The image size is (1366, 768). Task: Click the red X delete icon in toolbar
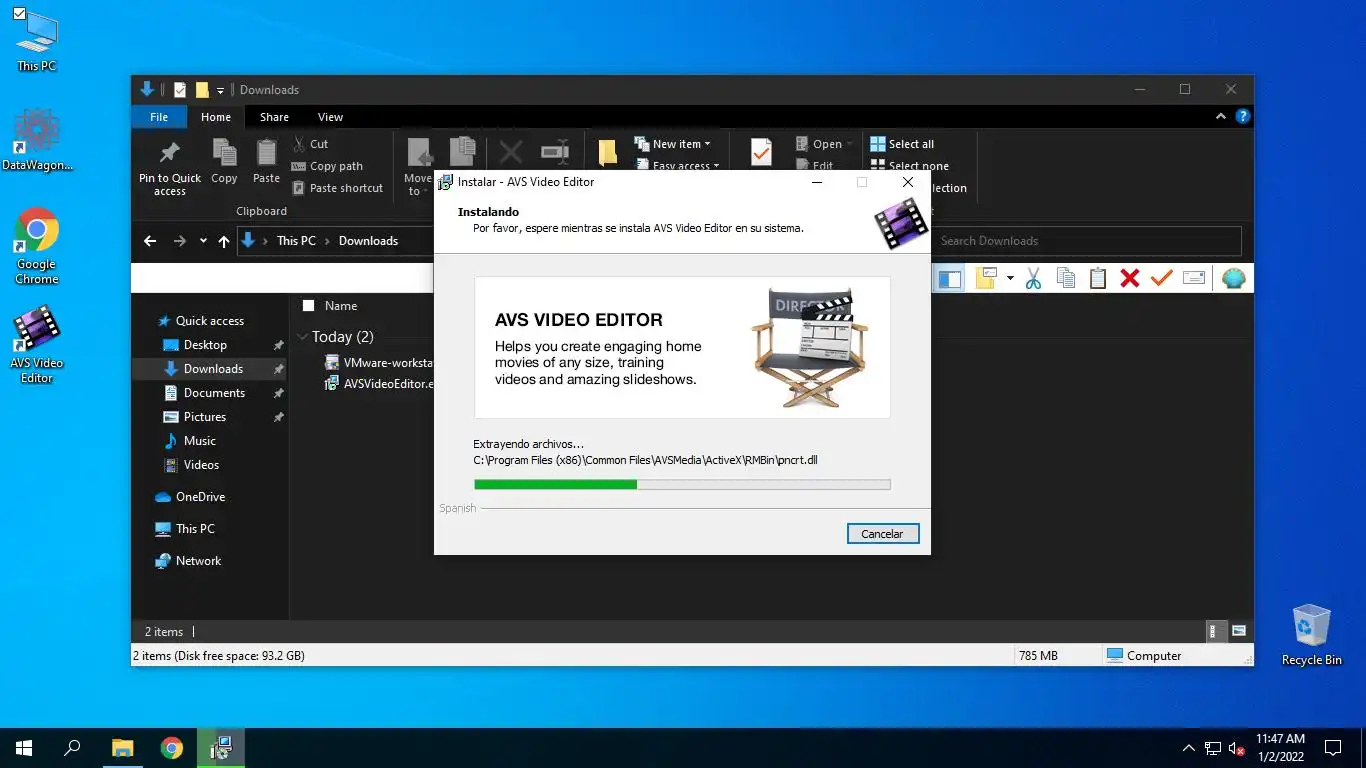tap(1130, 279)
